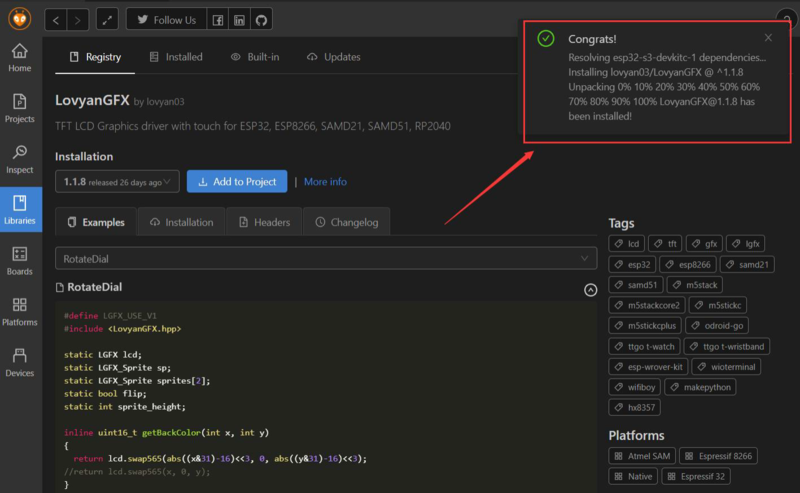Open the Inspect tool in sidebar
The width and height of the screenshot is (800, 493).
[20, 158]
